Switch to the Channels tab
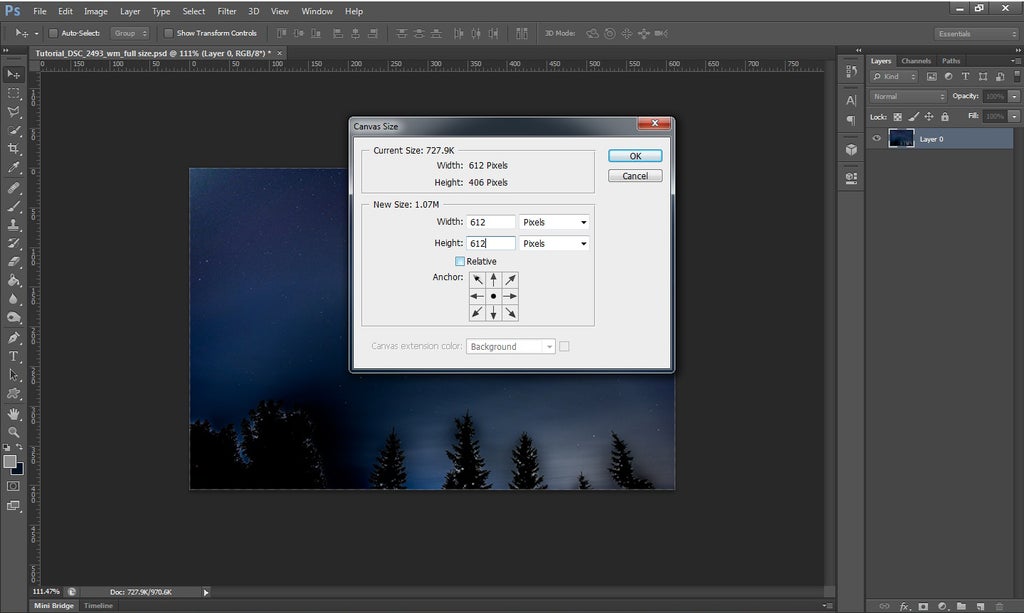Image resolution: width=1024 pixels, height=613 pixels. (x=916, y=61)
